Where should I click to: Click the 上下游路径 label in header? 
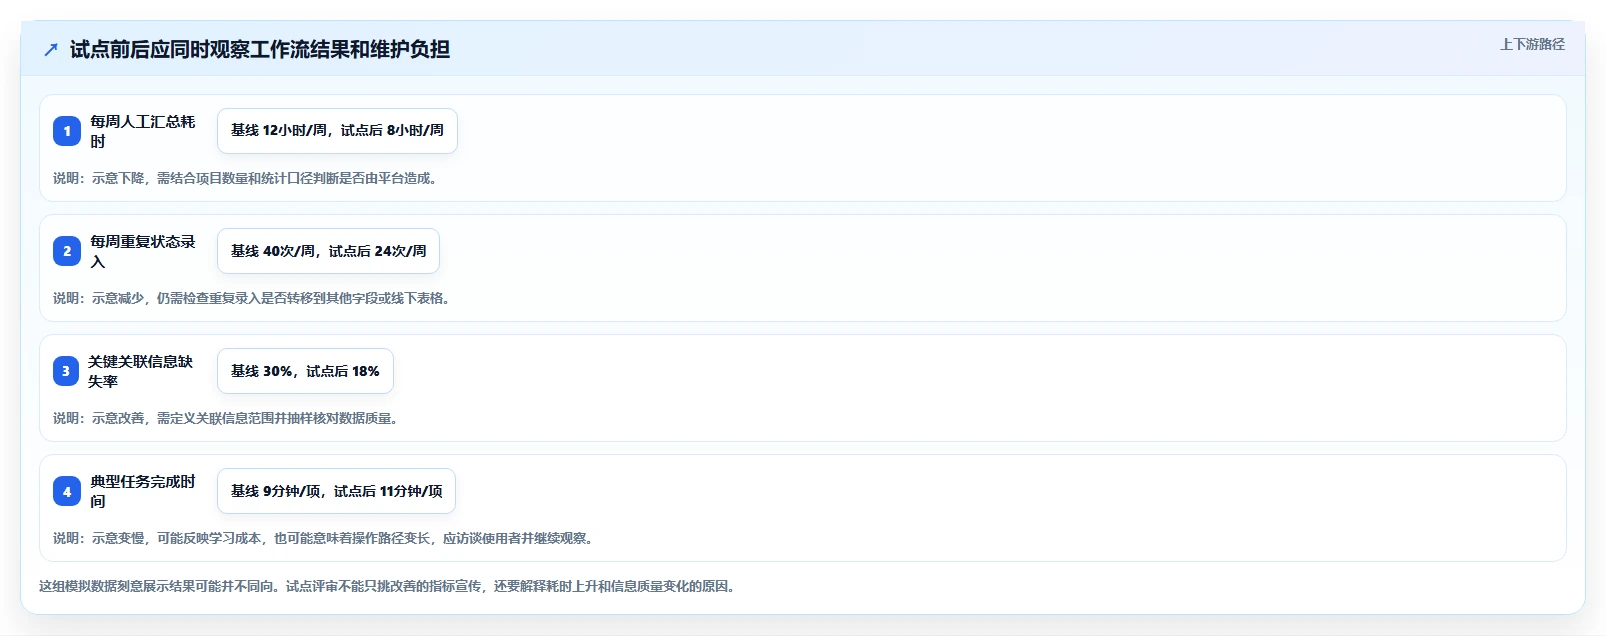(x=1532, y=44)
